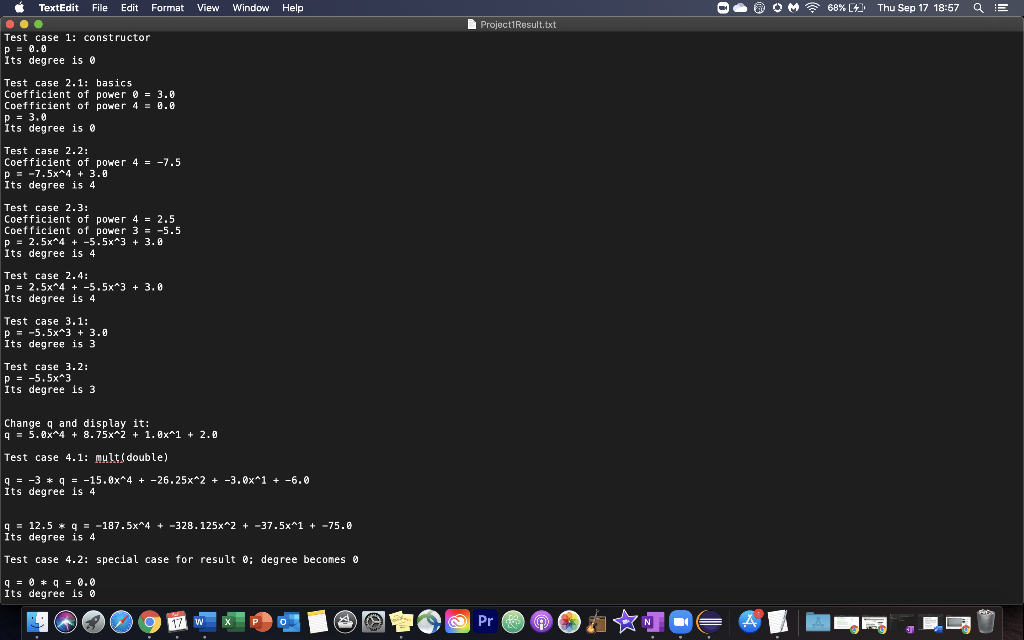Screen dimensions: 1024x640
Task: Open Microsoft Excel from the Dock
Action: [x=233, y=622]
